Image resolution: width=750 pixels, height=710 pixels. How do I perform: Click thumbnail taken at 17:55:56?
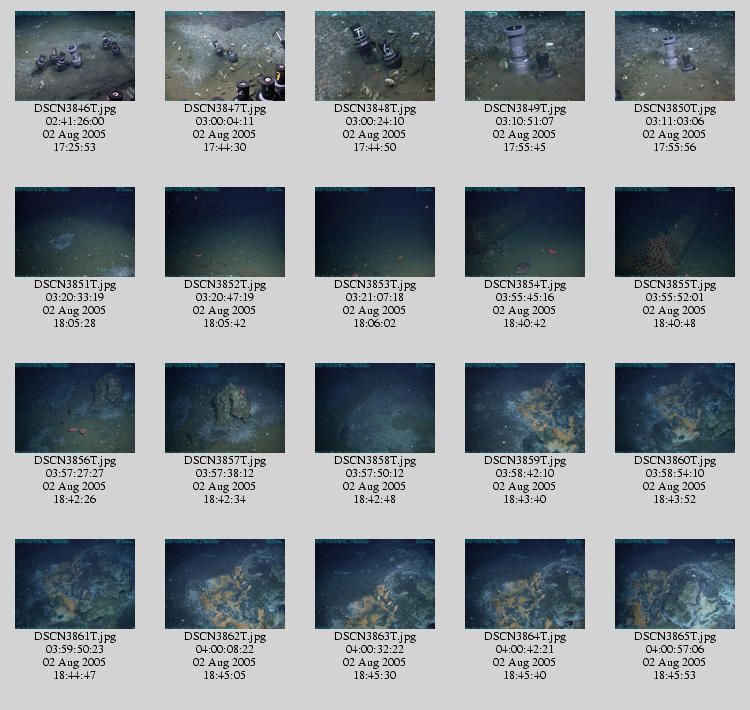click(675, 56)
